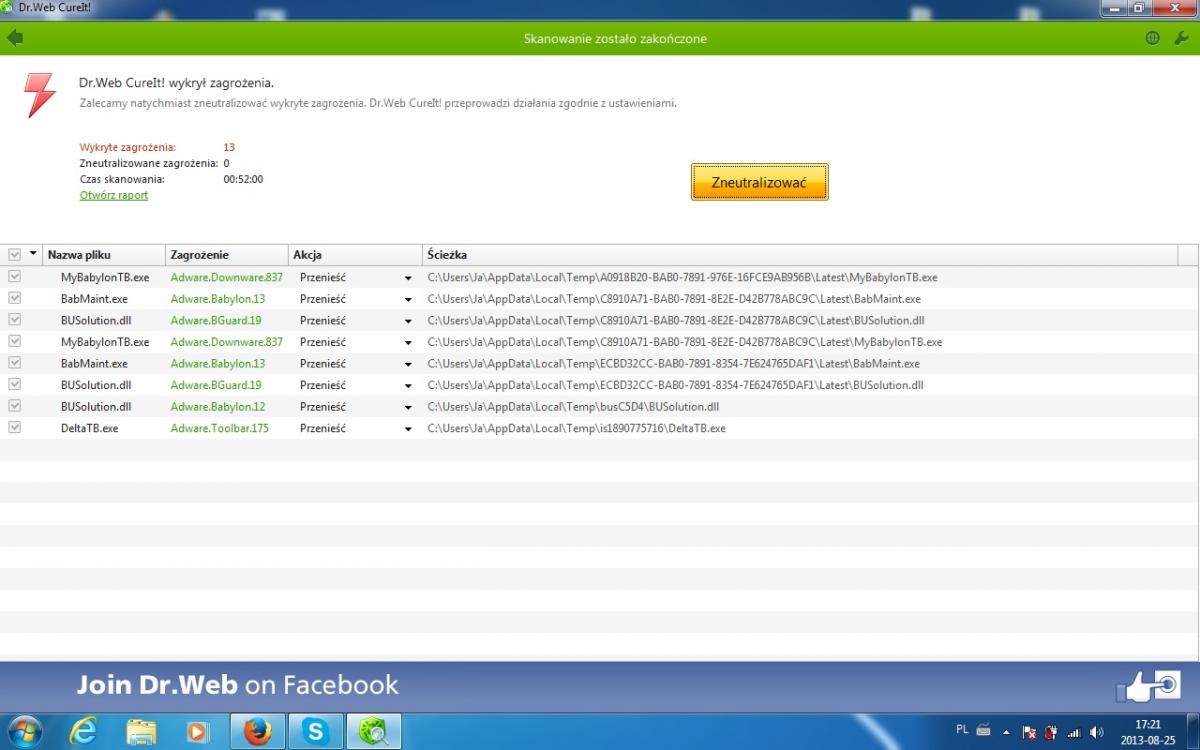Viewport: 1200px width, 750px height.
Task: Select the threat name Adware.Toolbar.175
Action: 220,428
